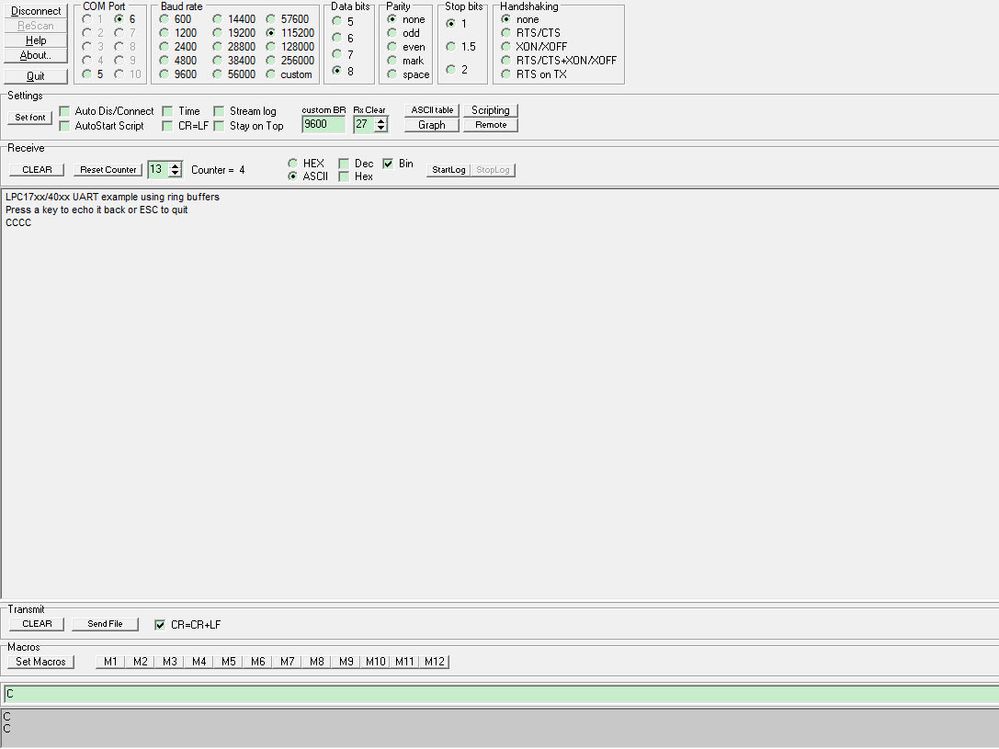
Task: Clear the Receive window
Action: [37, 169]
